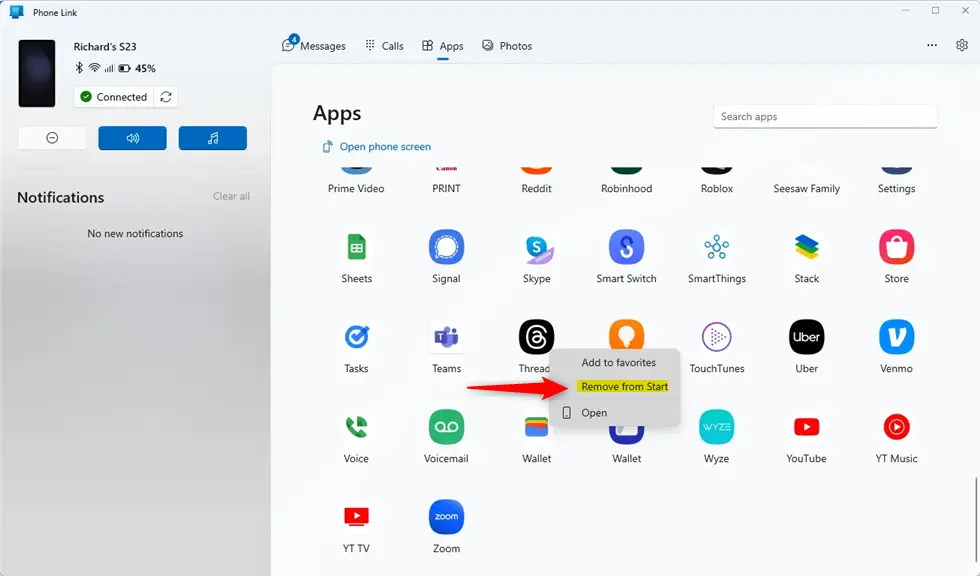Open the Store app icon
The height and width of the screenshot is (576, 980).
coord(896,247)
